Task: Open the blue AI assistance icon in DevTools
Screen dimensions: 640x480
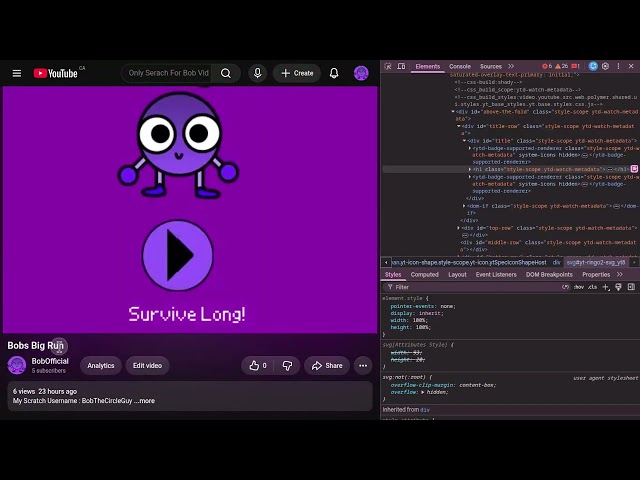Action: [x=593, y=66]
